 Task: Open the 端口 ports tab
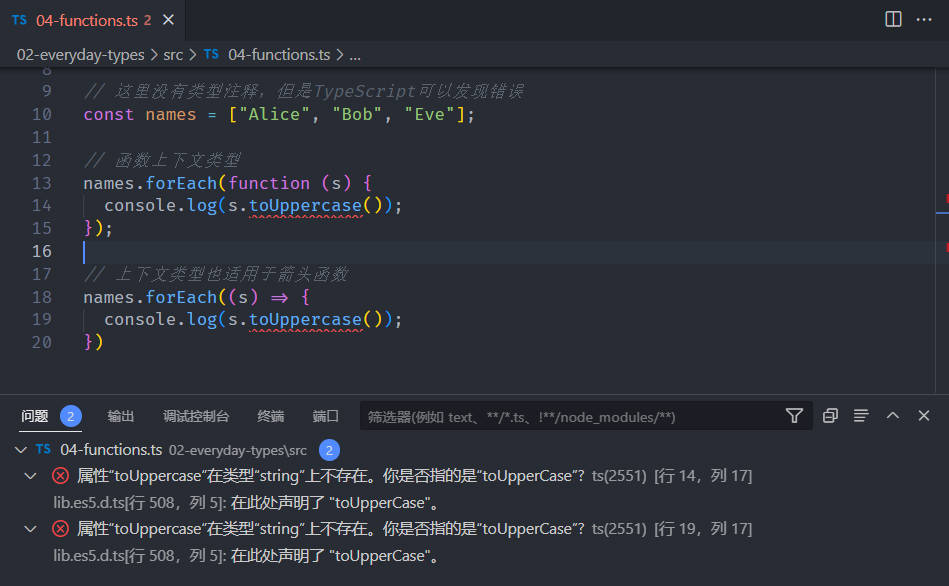pyautogui.click(x=326, y=416)
